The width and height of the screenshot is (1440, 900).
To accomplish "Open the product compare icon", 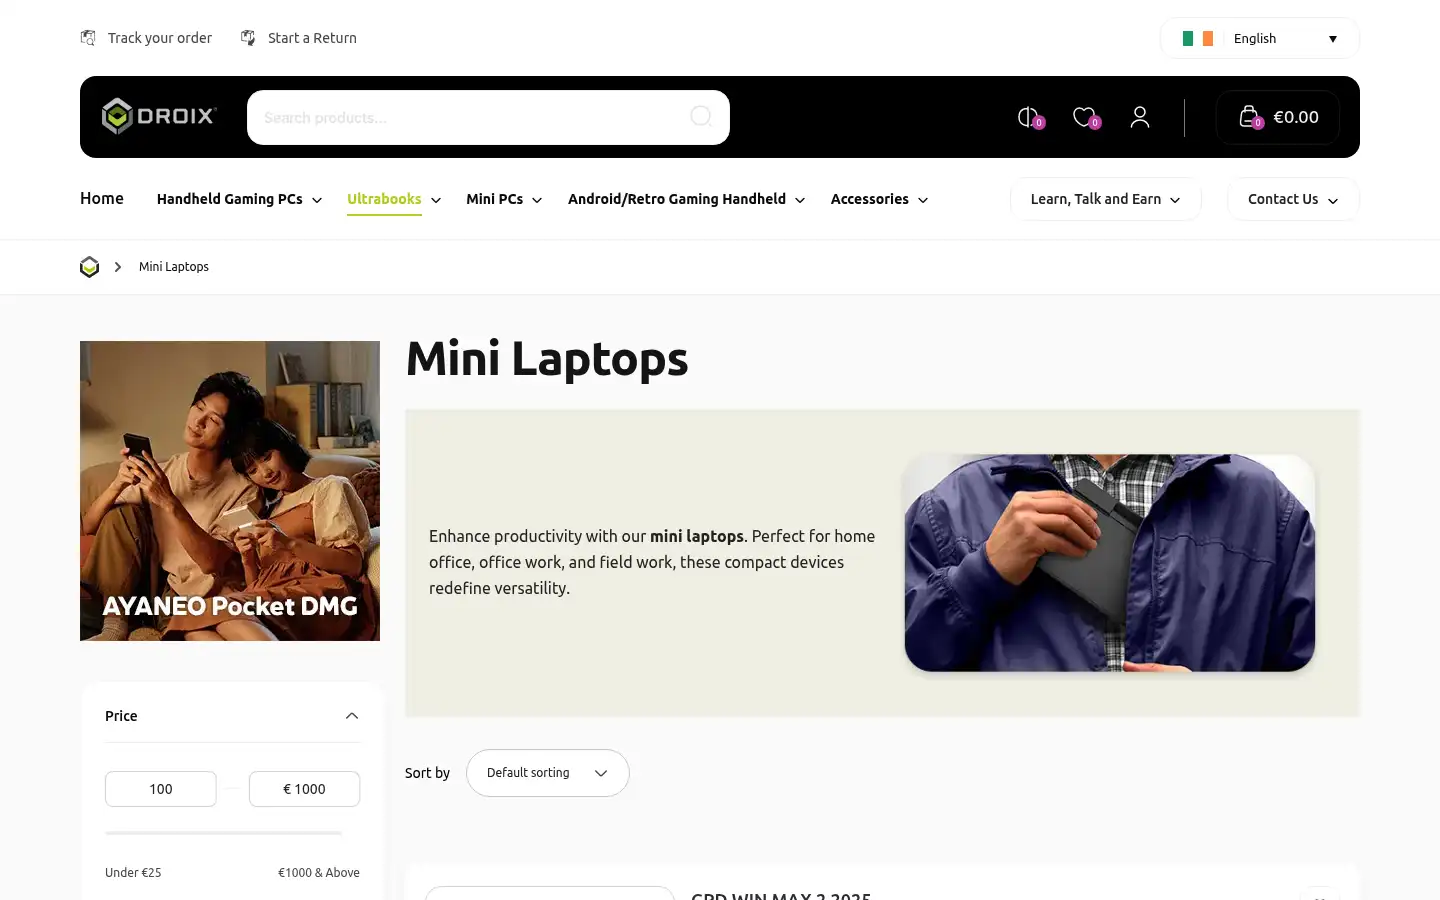I will (x=1029, y=117).
